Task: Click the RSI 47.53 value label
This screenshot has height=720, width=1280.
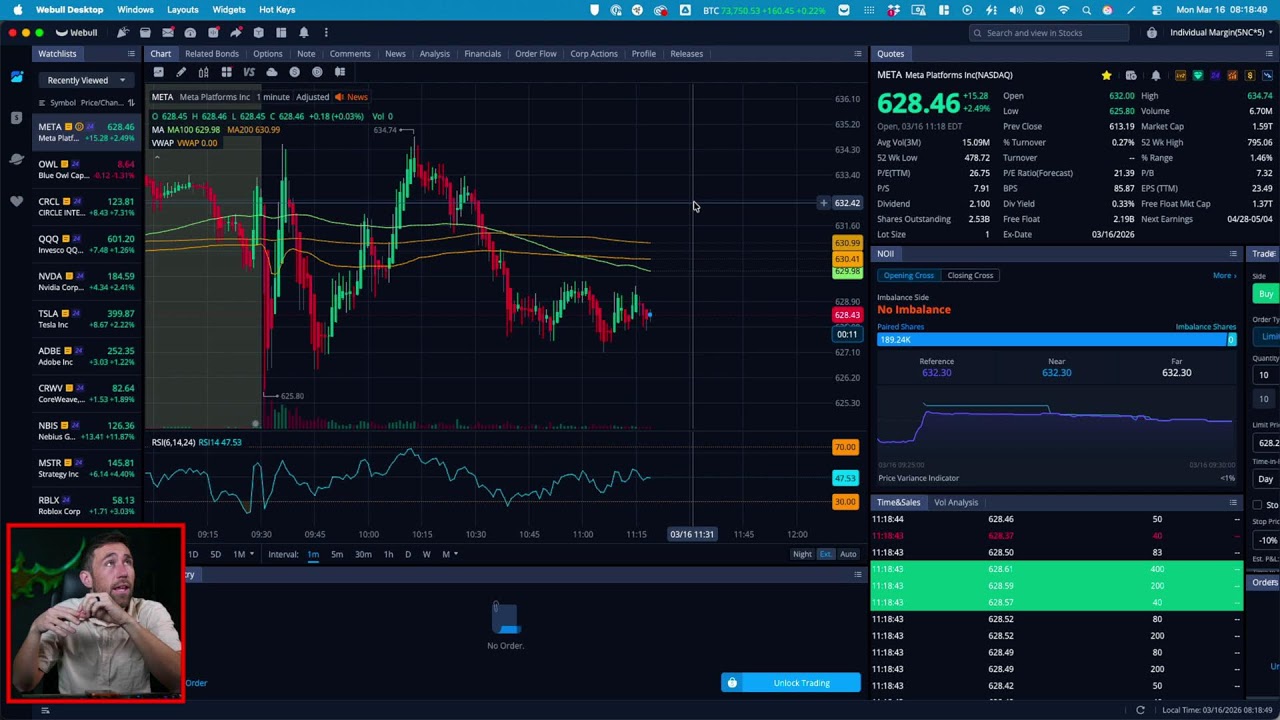Action: [845, 478]
